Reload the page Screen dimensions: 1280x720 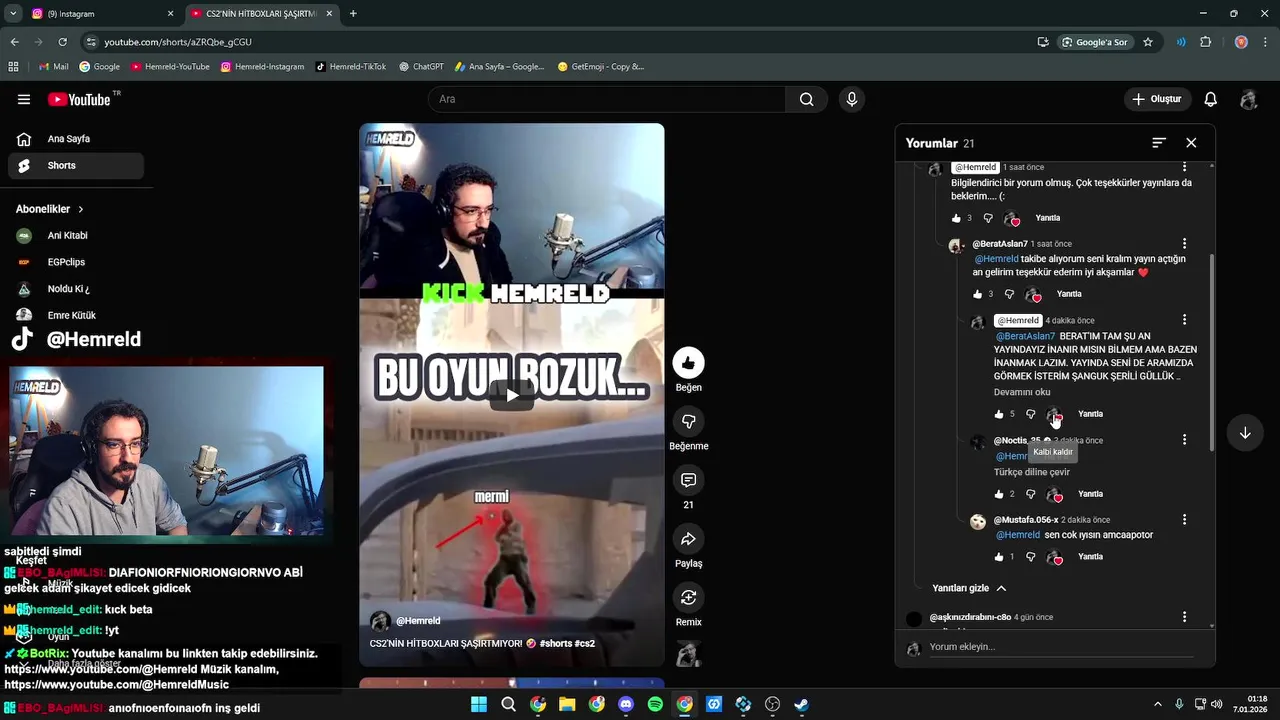click(x=63, y=42)
